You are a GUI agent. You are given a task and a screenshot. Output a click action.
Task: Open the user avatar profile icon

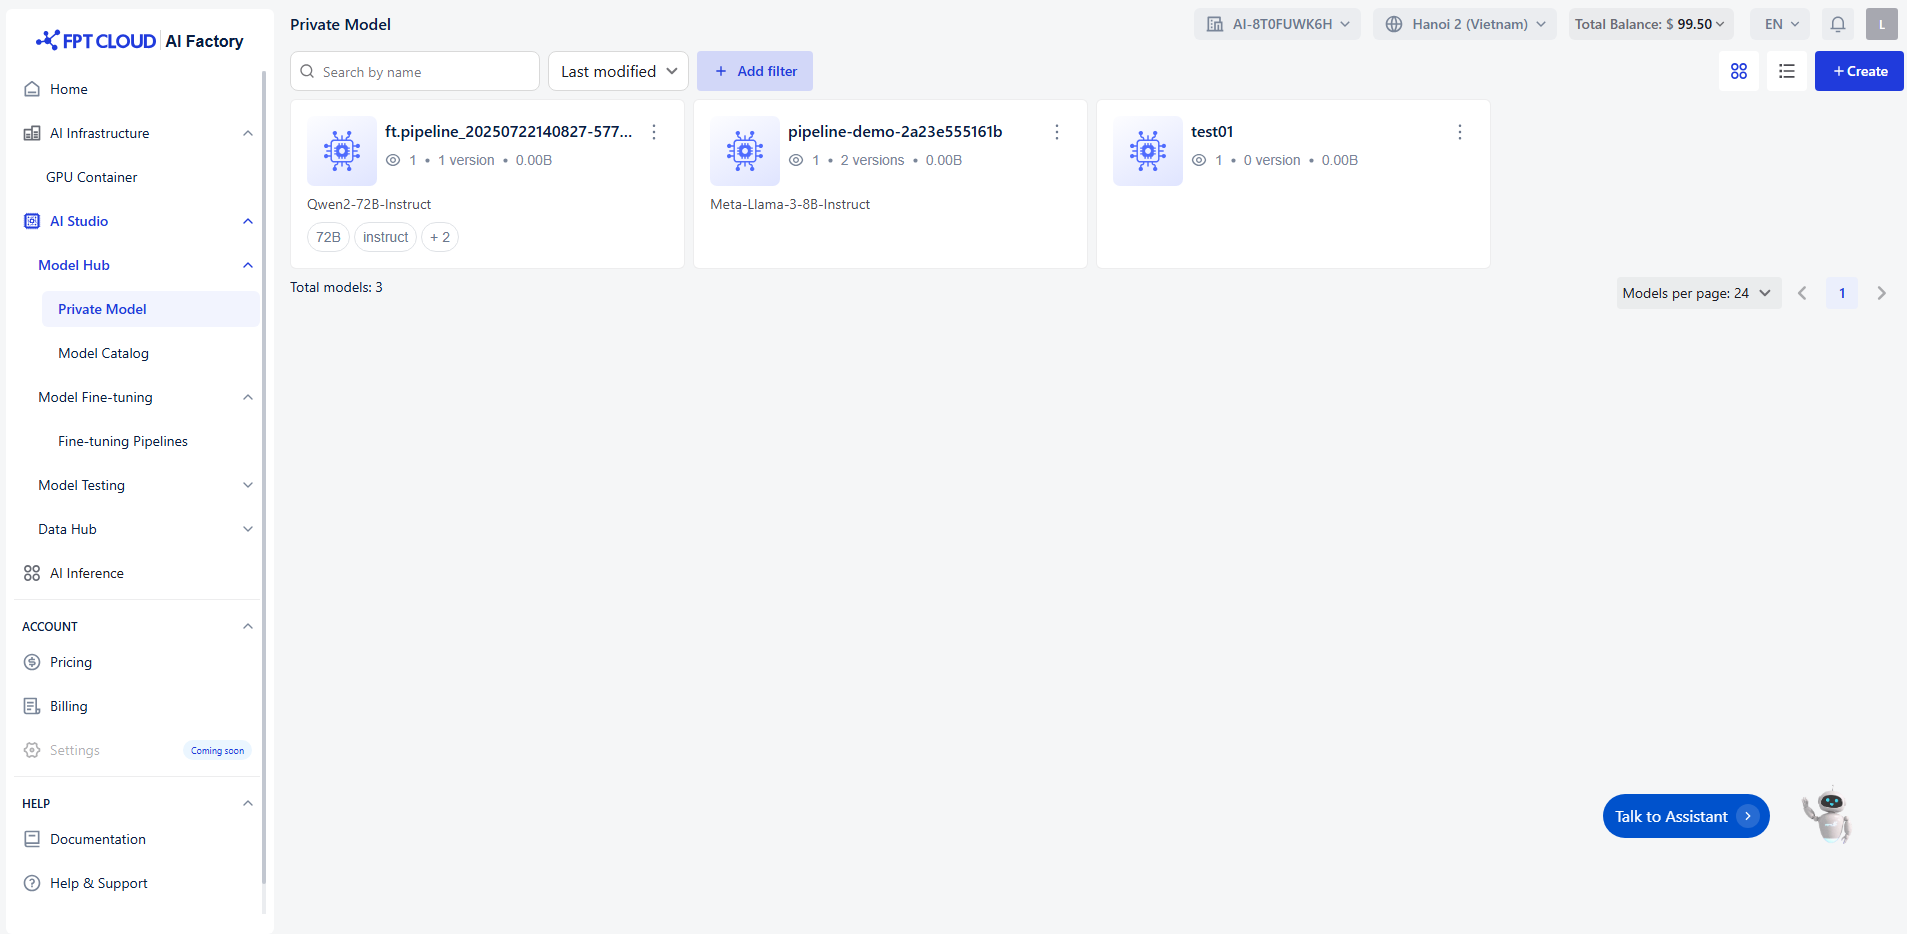click(1881, 24)
